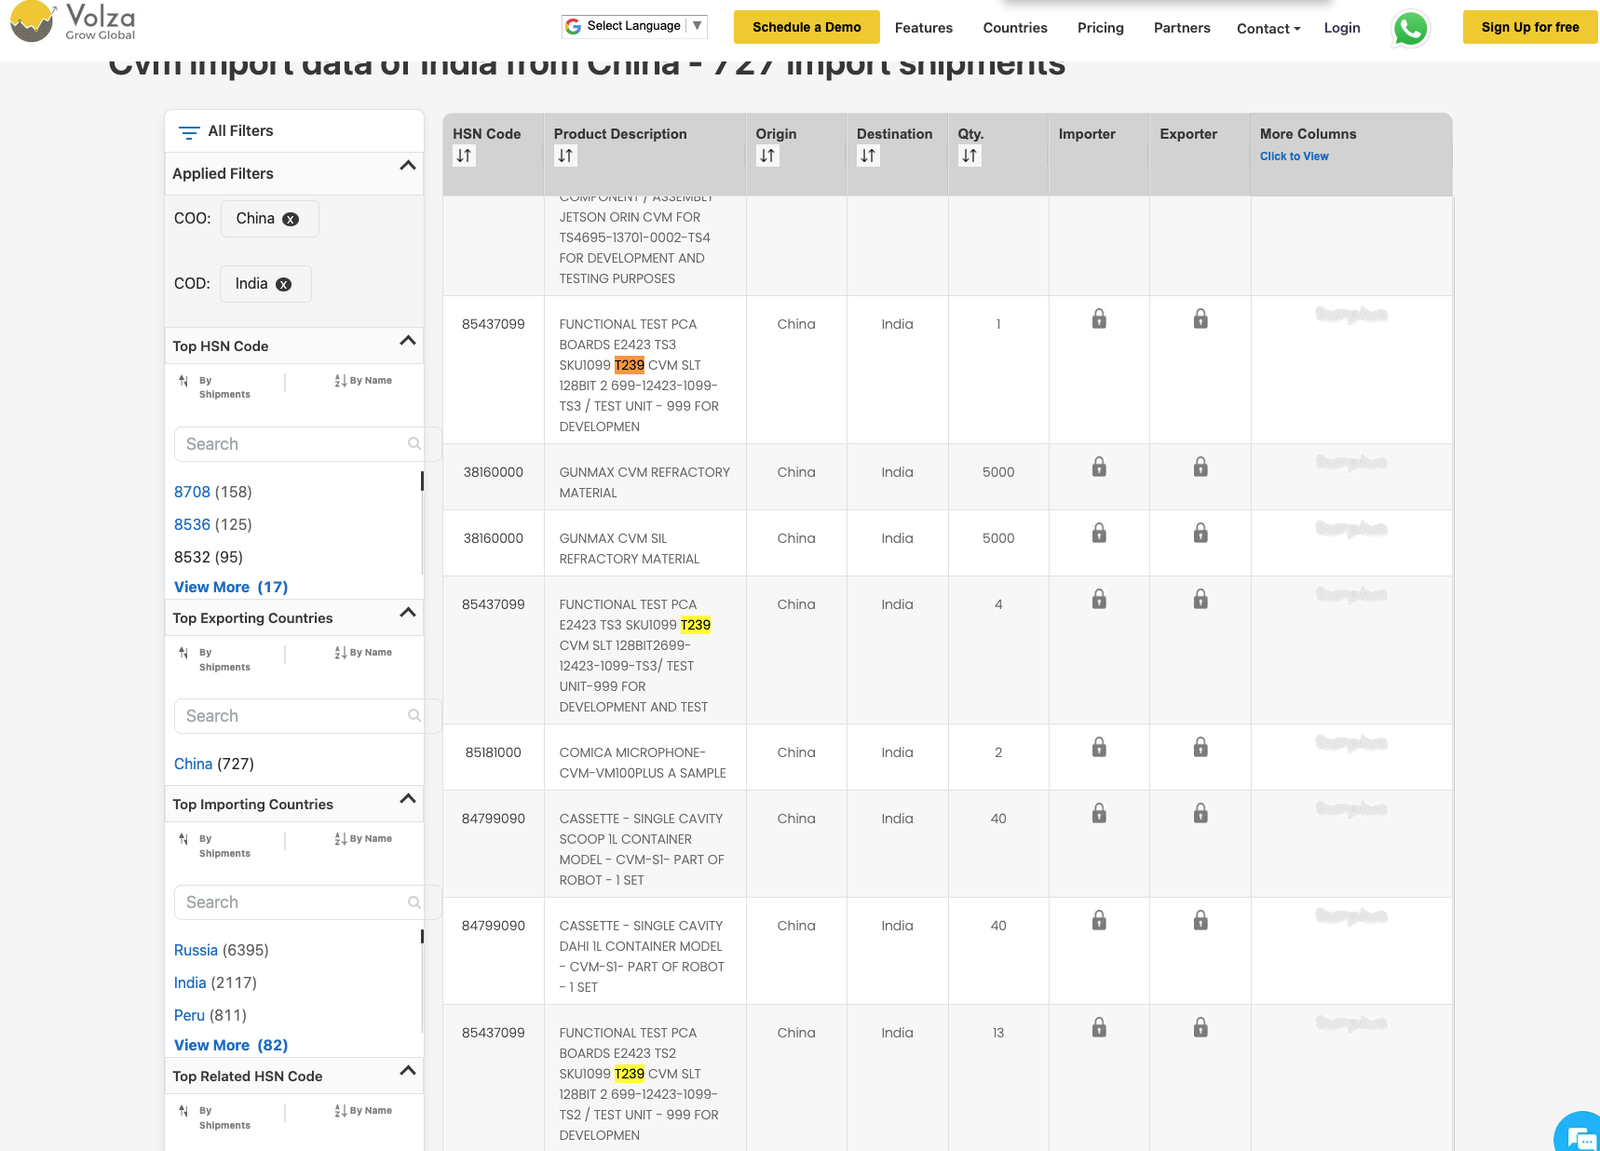
Task: View More HSN codes (17) link
Action: tap(231, 587)
